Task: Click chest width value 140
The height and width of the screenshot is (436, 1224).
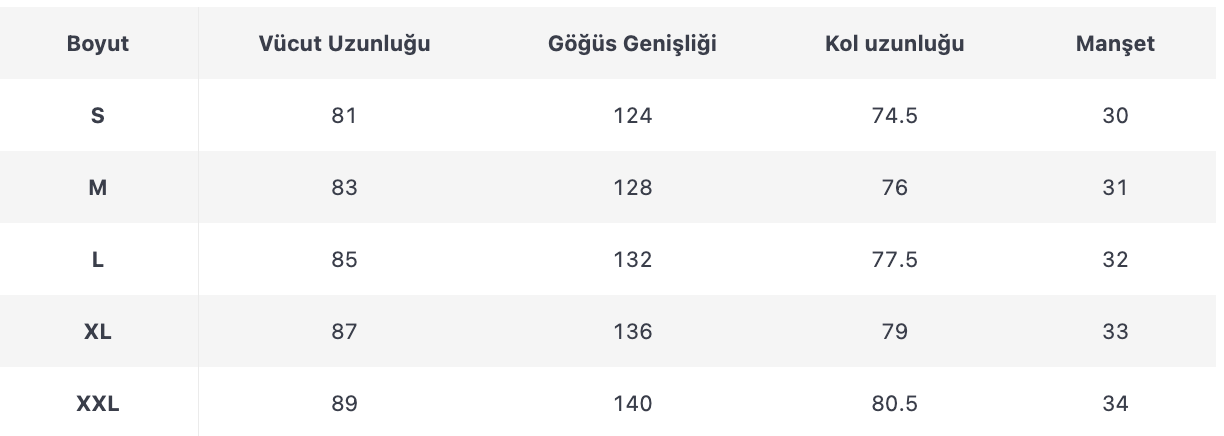Action: click(x=632, y=404)
